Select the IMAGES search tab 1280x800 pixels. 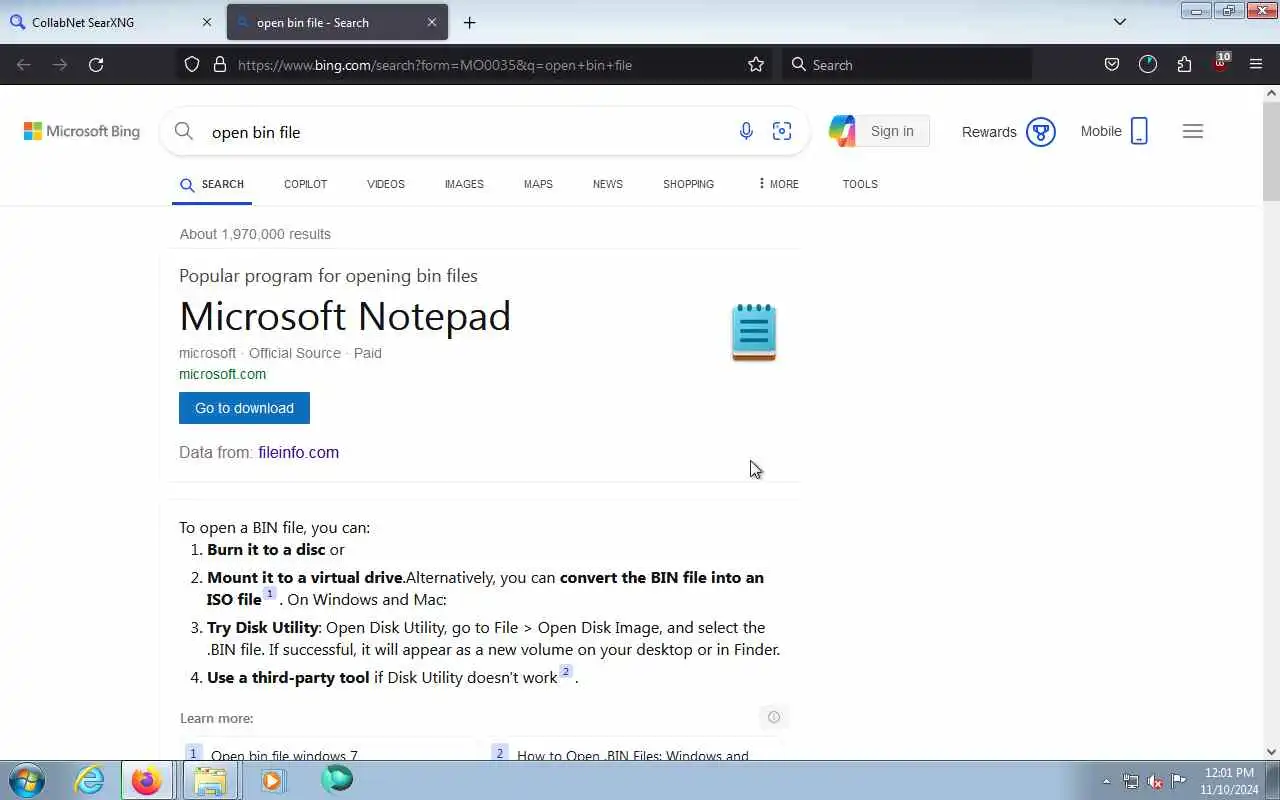point(464,184)
